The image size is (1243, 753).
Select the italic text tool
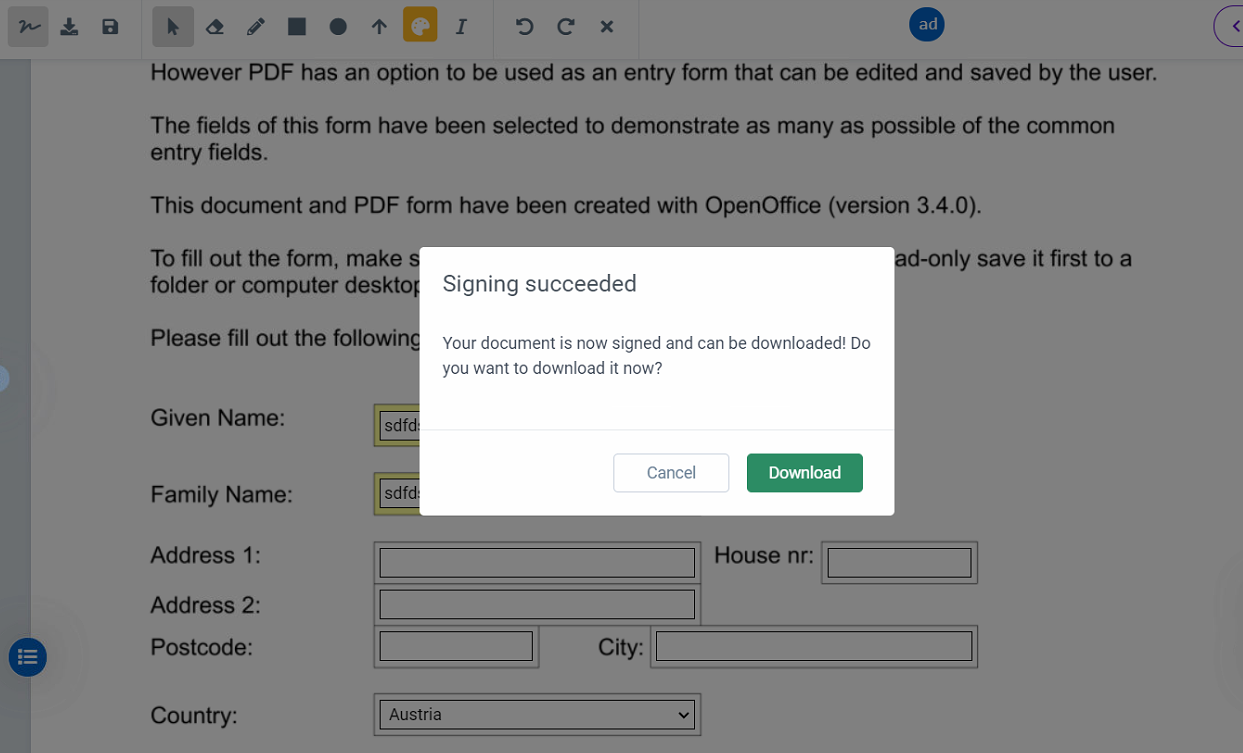pos(461,27)
